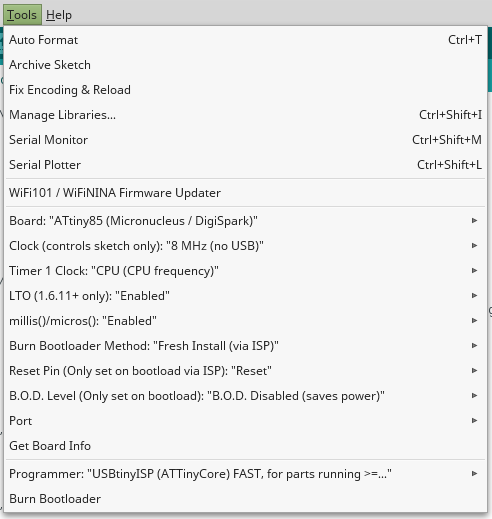Image resolution: width=492 pixels, height=519 pixels.
Task: Open the Help menu
Action: [59, 15]
